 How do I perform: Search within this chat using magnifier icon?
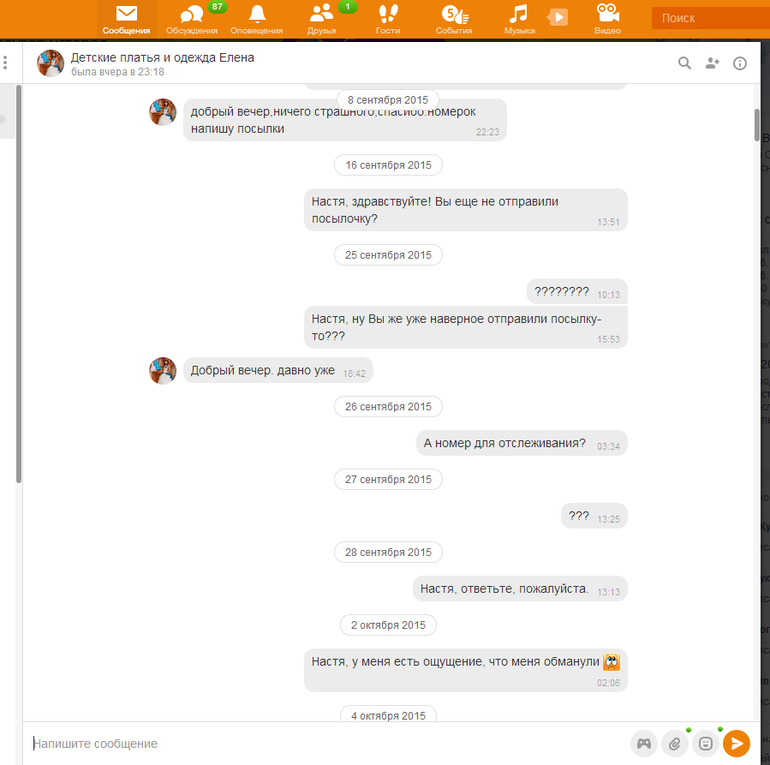coord(684,63)
